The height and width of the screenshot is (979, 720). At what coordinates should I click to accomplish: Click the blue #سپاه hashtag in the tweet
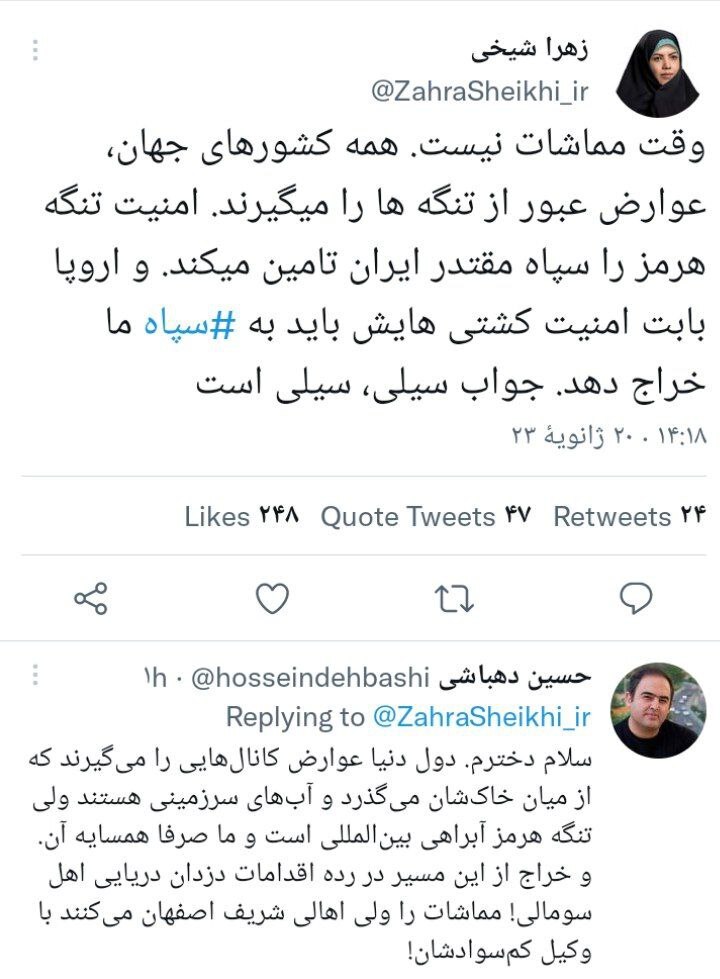coord(190,325)
